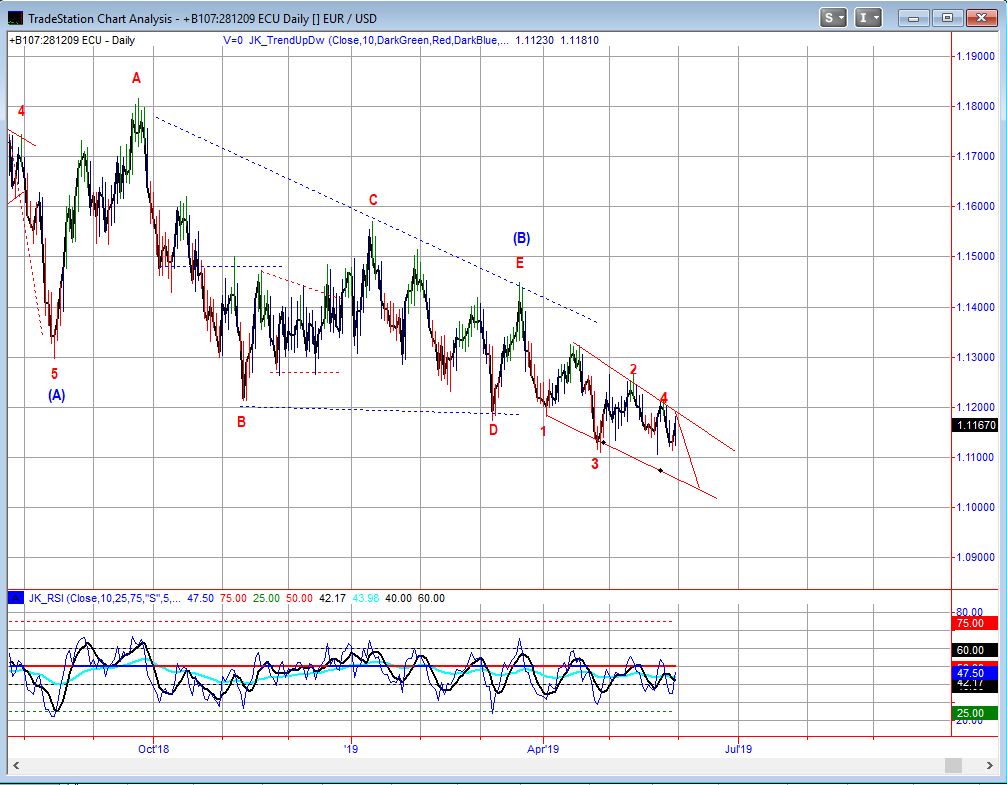This screenshot has width=1007, height=785.
Task: Click the Oct'18 date axis label
Action: coord(153,749)
